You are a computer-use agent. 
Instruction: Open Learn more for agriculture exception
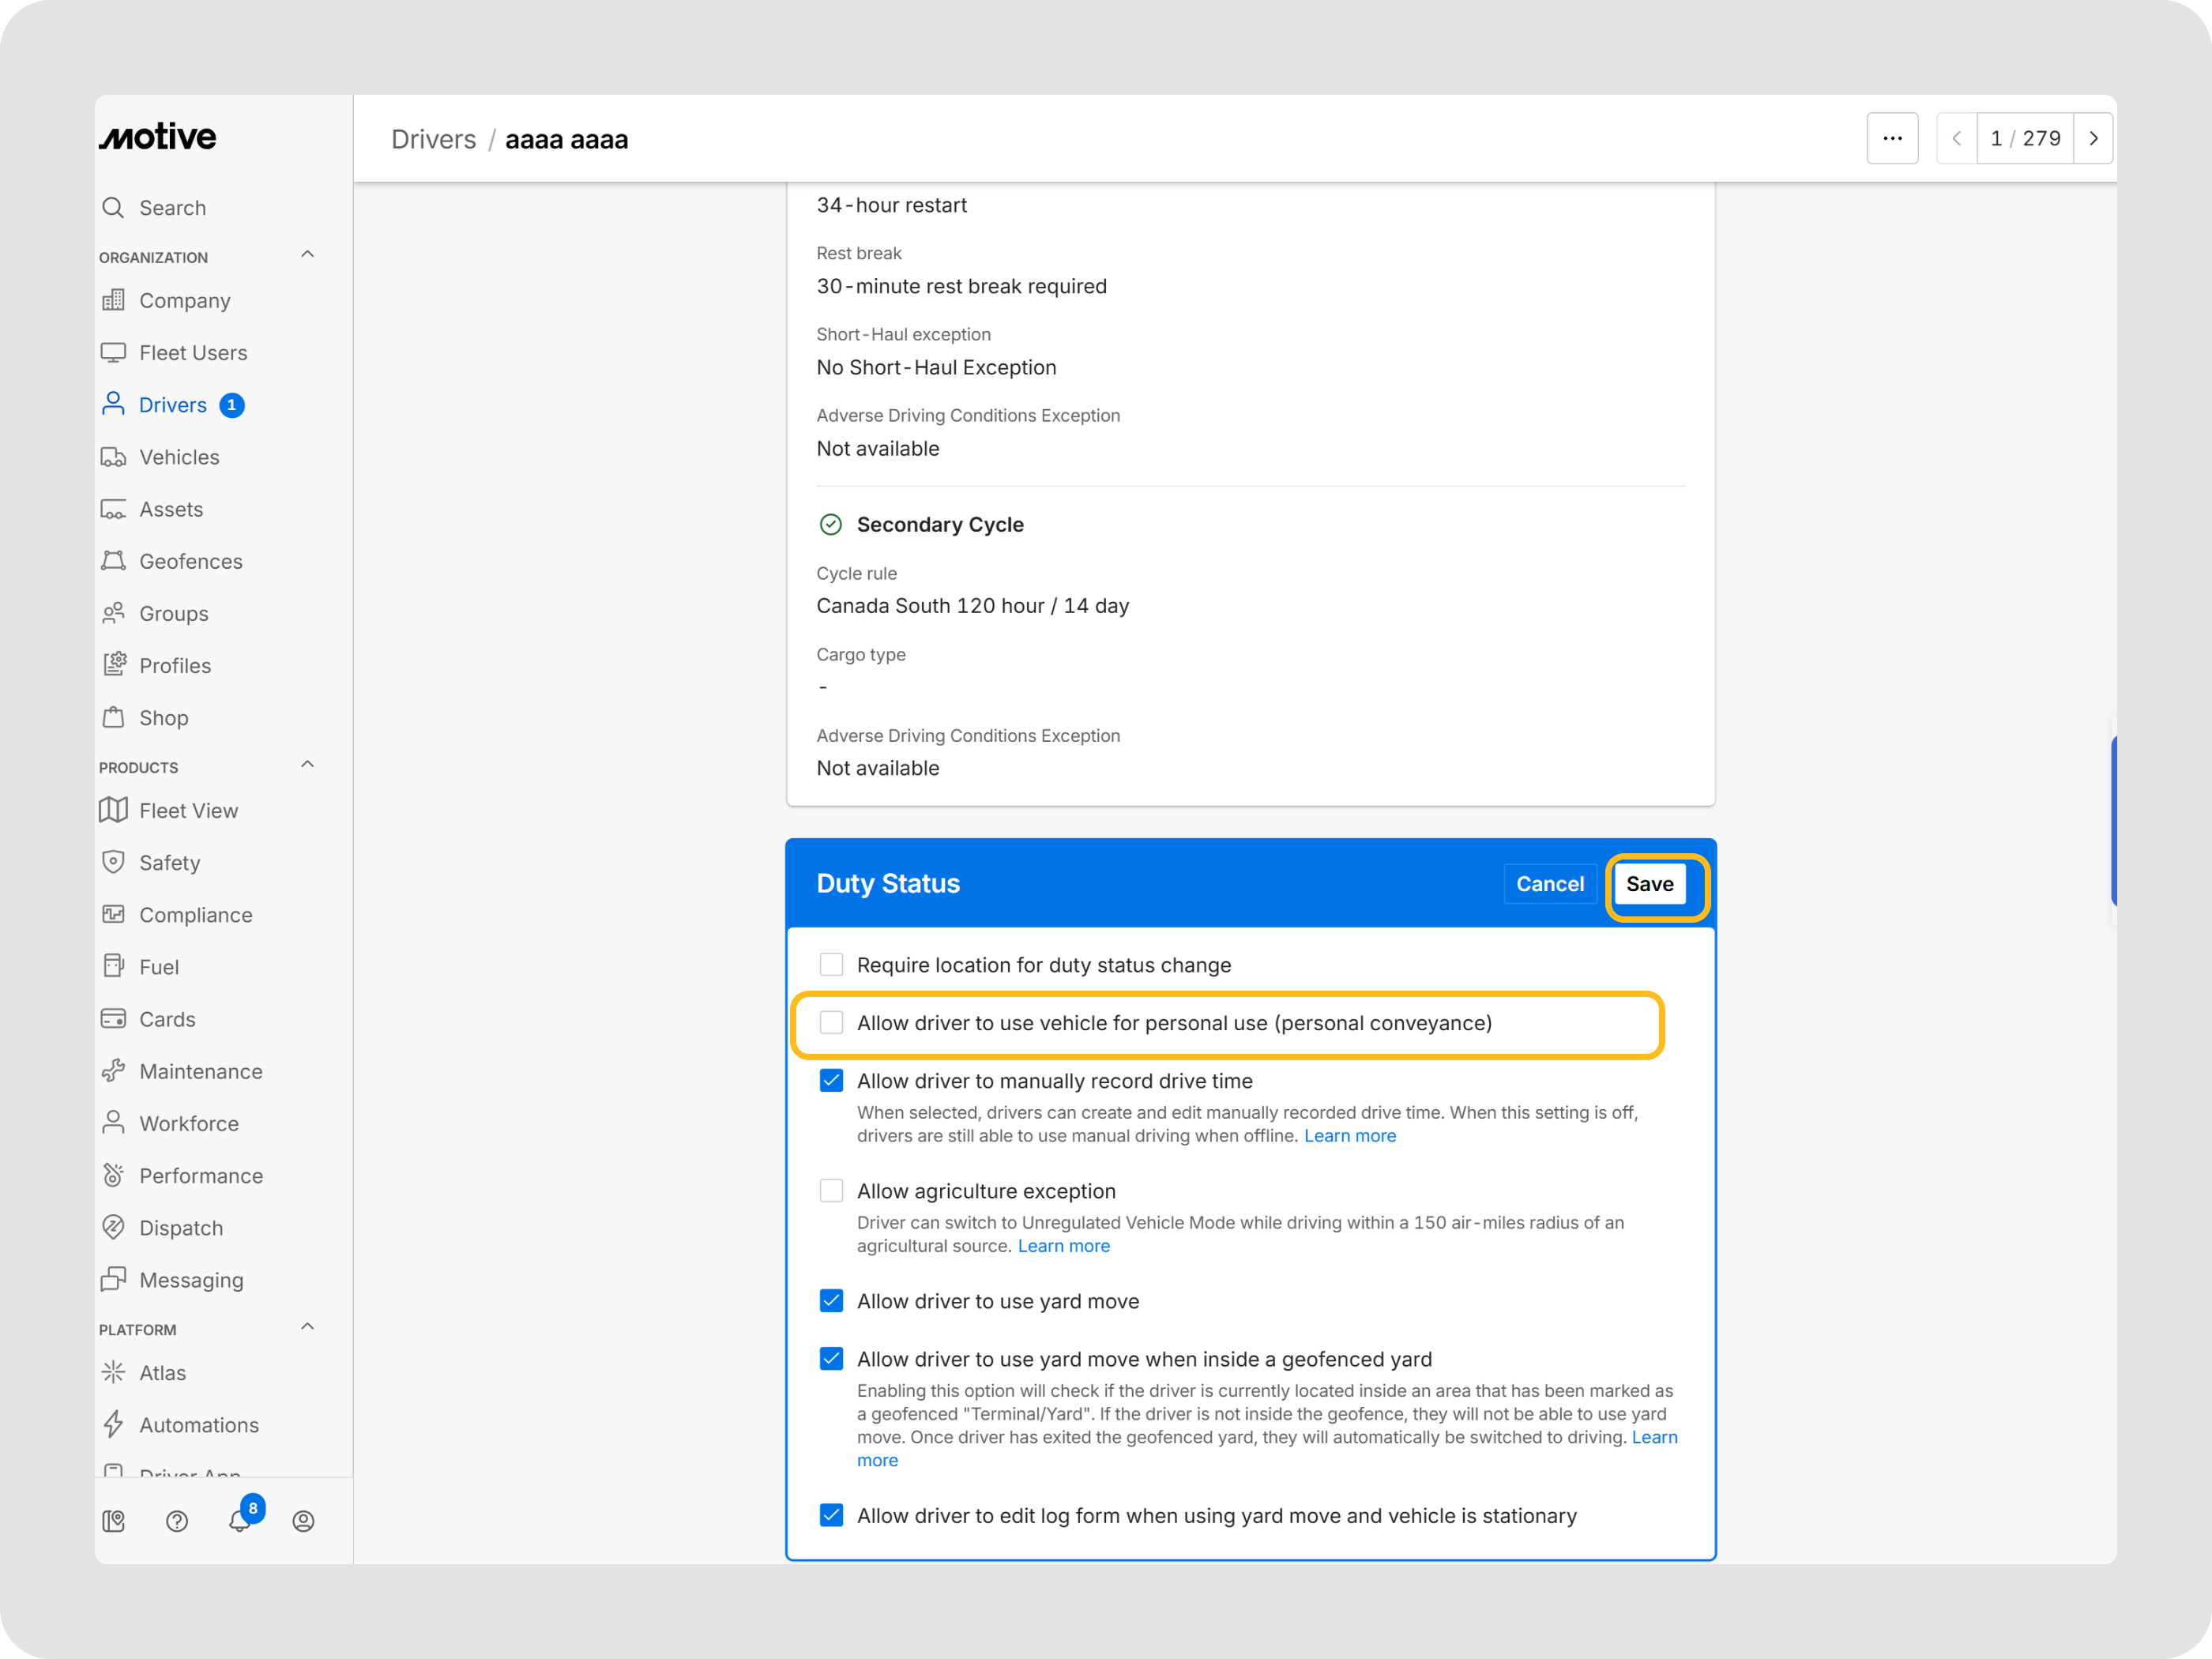(x=1064, y=1246)
